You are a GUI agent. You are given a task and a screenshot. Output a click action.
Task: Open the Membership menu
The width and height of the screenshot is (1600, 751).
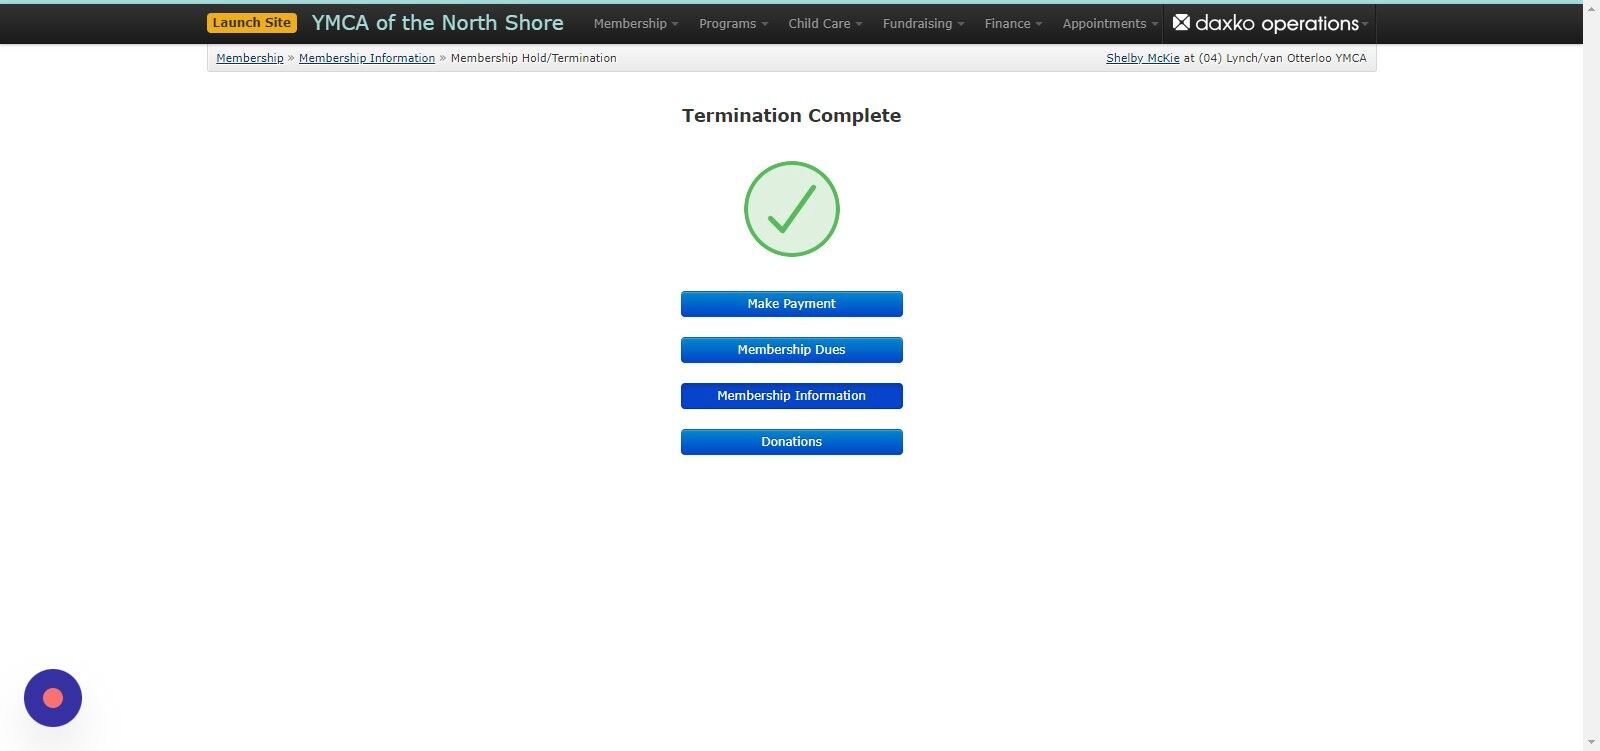point(636,23)
